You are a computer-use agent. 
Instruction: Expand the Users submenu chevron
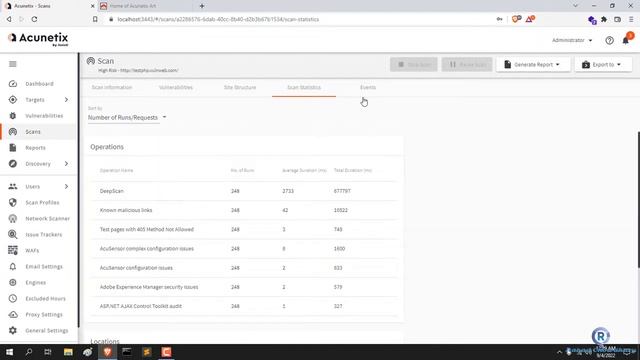tap(66, 187)
